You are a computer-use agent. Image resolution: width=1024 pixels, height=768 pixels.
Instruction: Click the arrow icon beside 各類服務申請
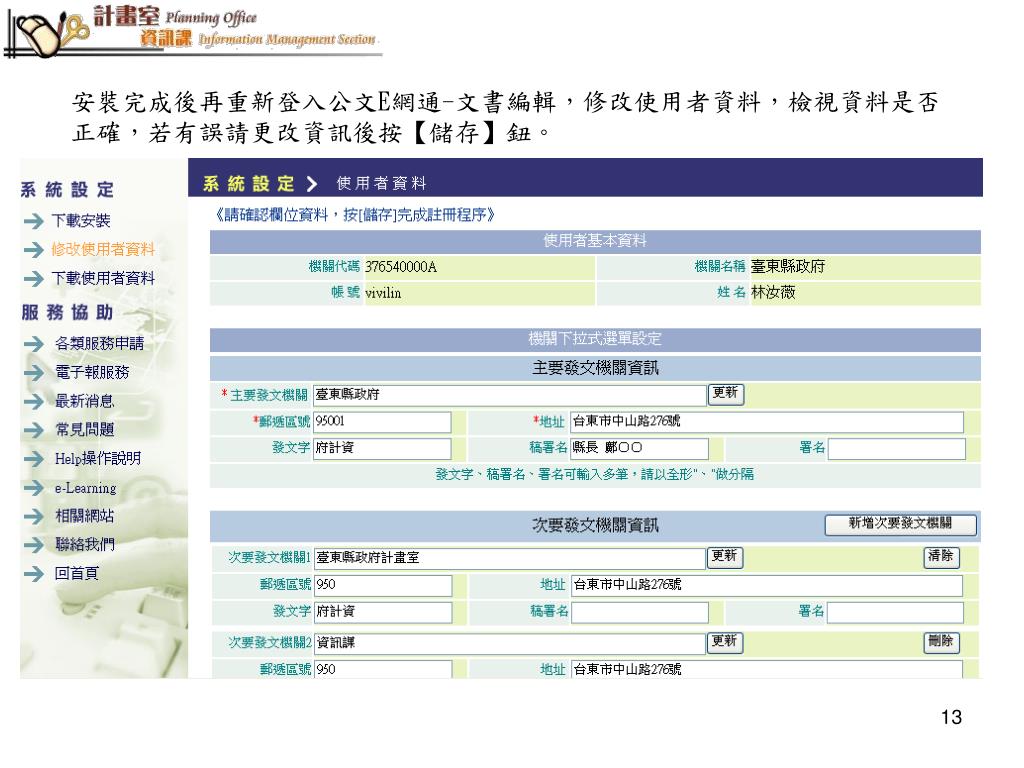pos(33,344)
